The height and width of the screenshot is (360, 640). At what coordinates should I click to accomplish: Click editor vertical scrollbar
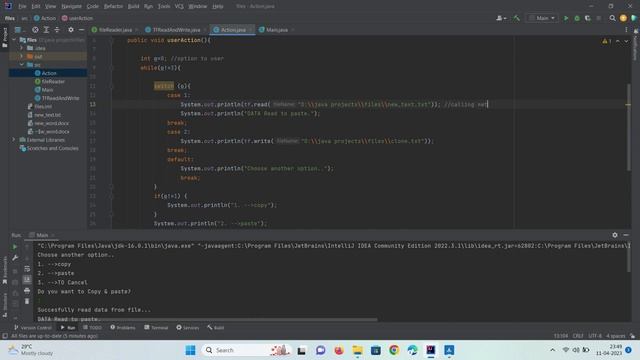point(628,127)
